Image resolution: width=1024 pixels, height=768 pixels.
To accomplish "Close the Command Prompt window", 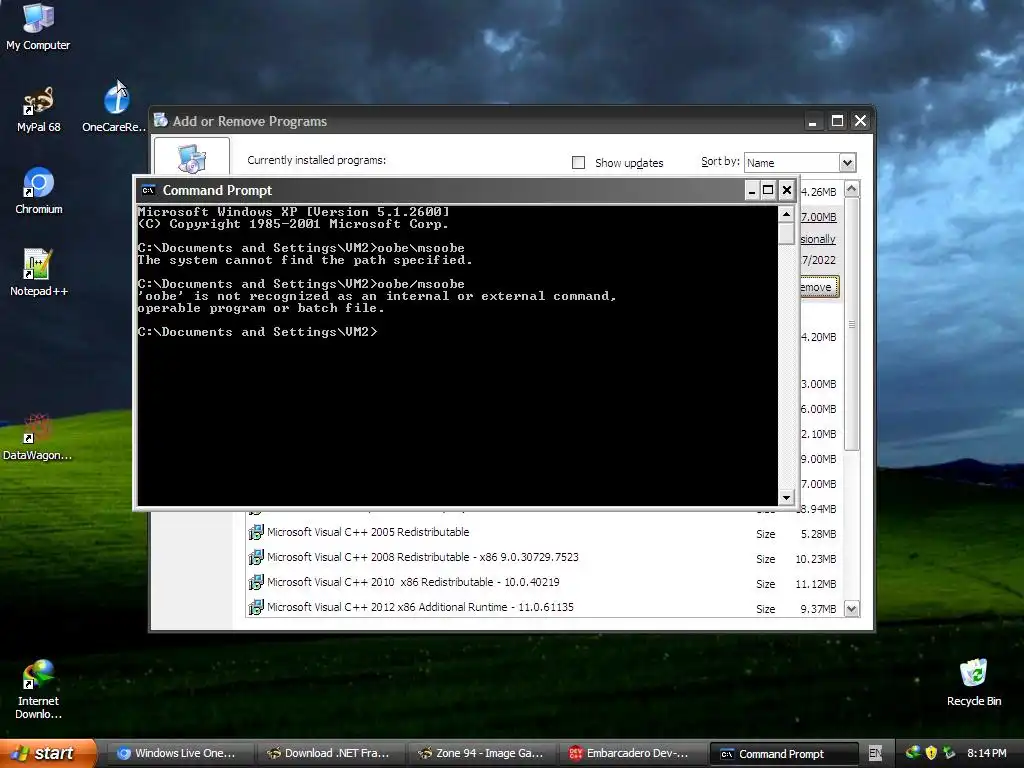I will click(787, 190).
